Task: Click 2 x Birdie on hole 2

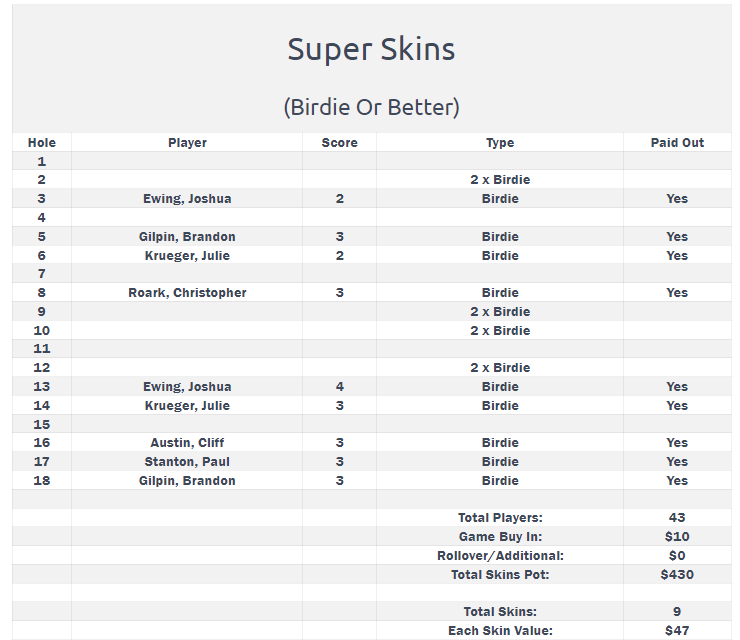Action: [500, 180]
